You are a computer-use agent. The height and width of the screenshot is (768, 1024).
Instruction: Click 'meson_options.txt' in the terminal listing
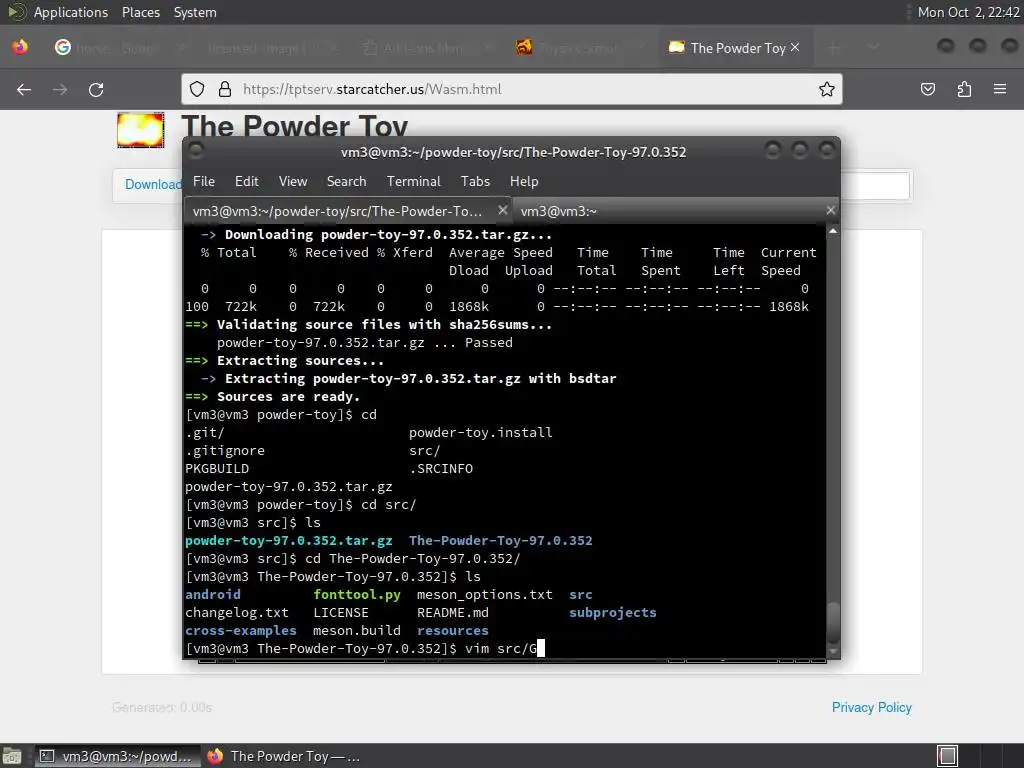[x=485, y=595]
